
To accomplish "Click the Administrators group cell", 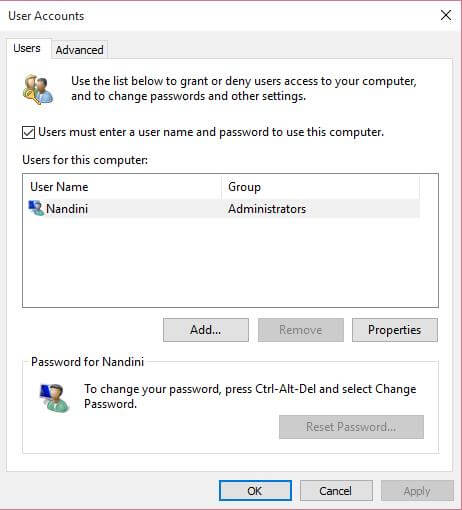I will pos(267,209).
